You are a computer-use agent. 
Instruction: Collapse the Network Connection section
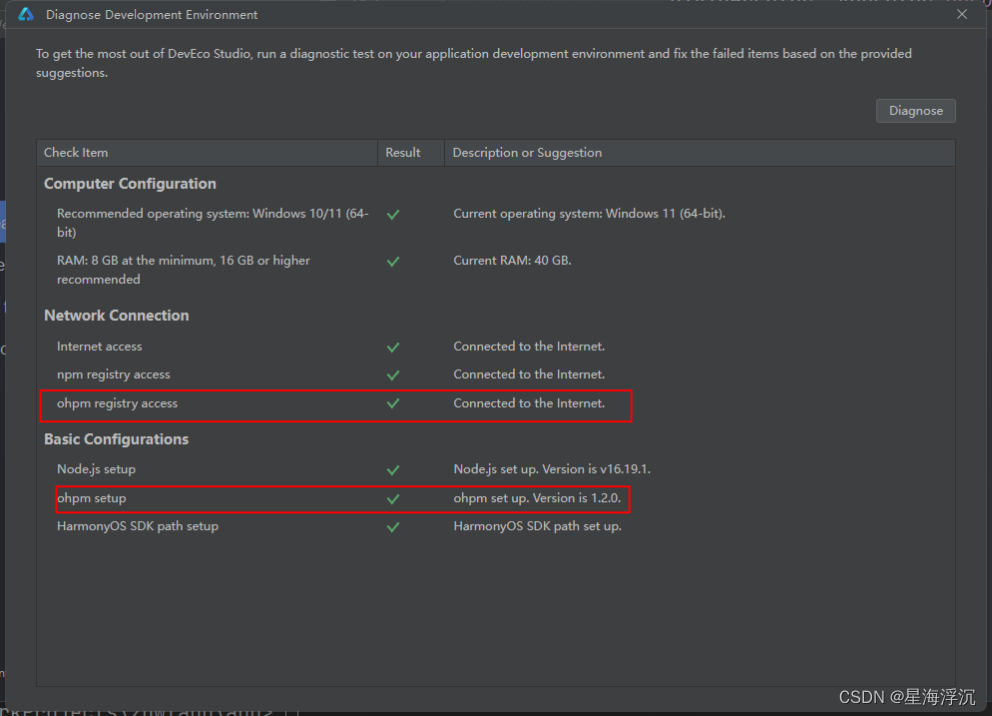(116, 315)
